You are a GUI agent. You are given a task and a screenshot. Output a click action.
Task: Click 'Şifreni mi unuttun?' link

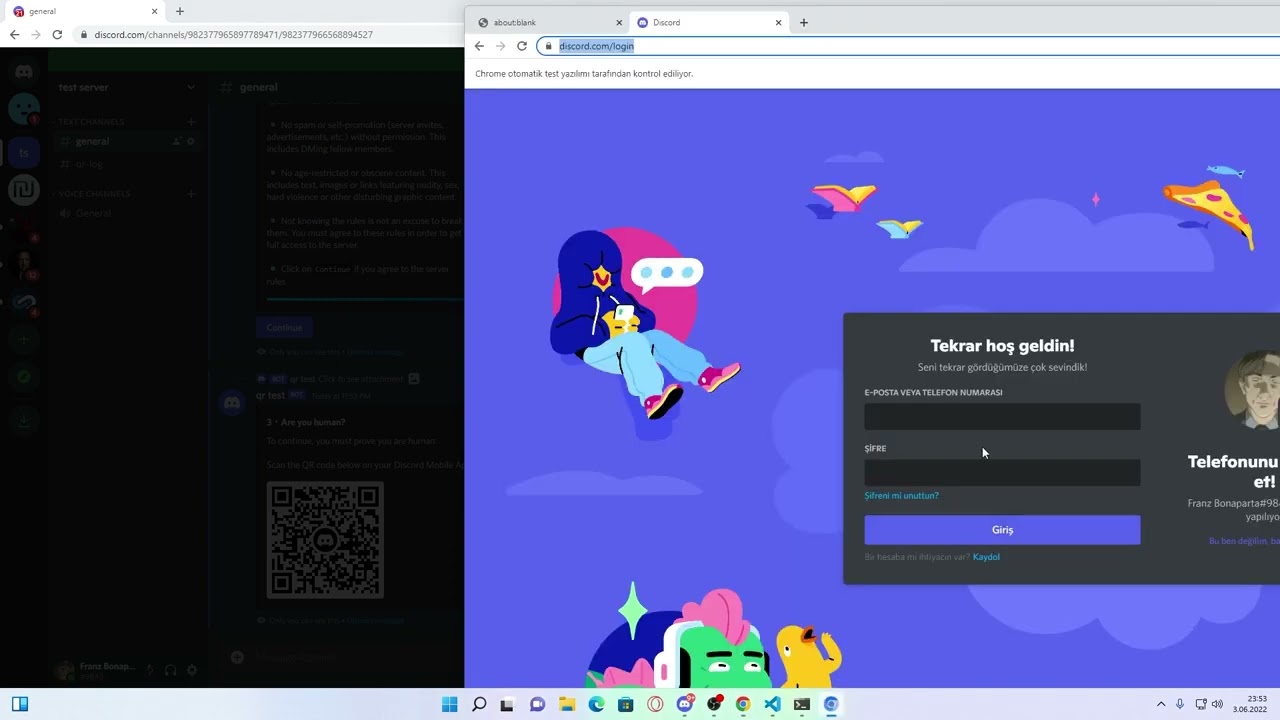902,496
